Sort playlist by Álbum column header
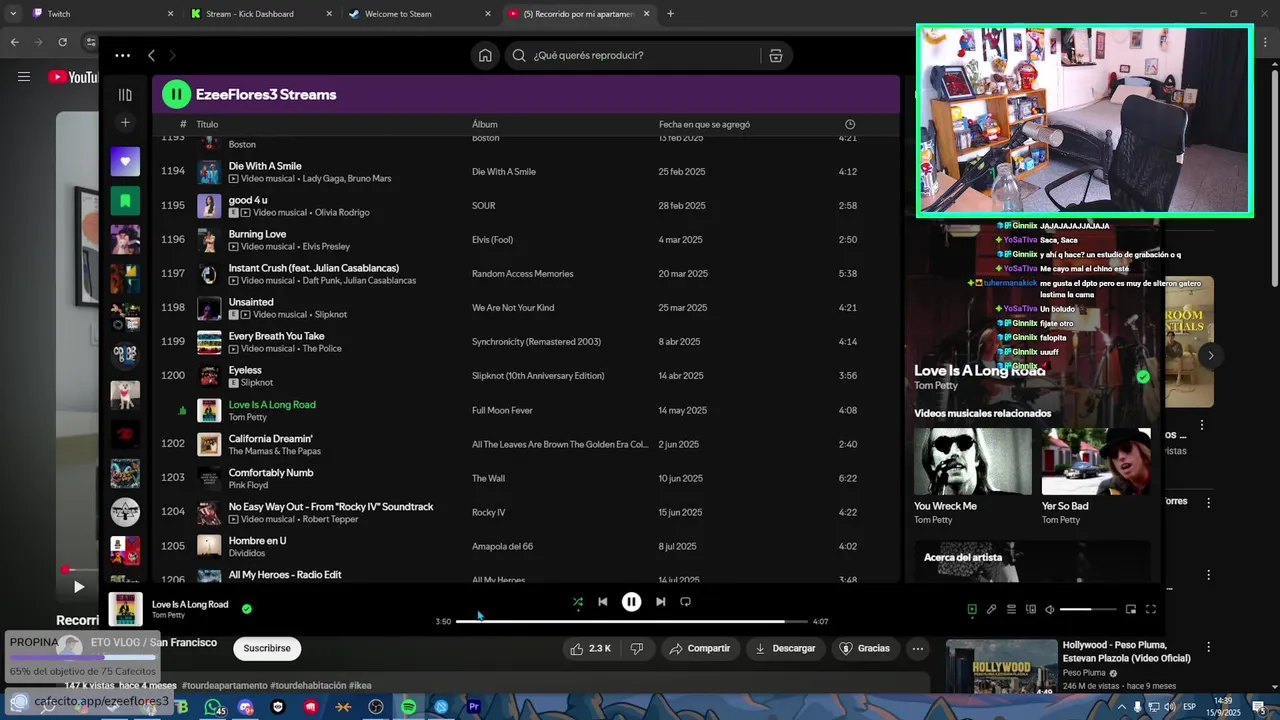 [x=484, y=125]
